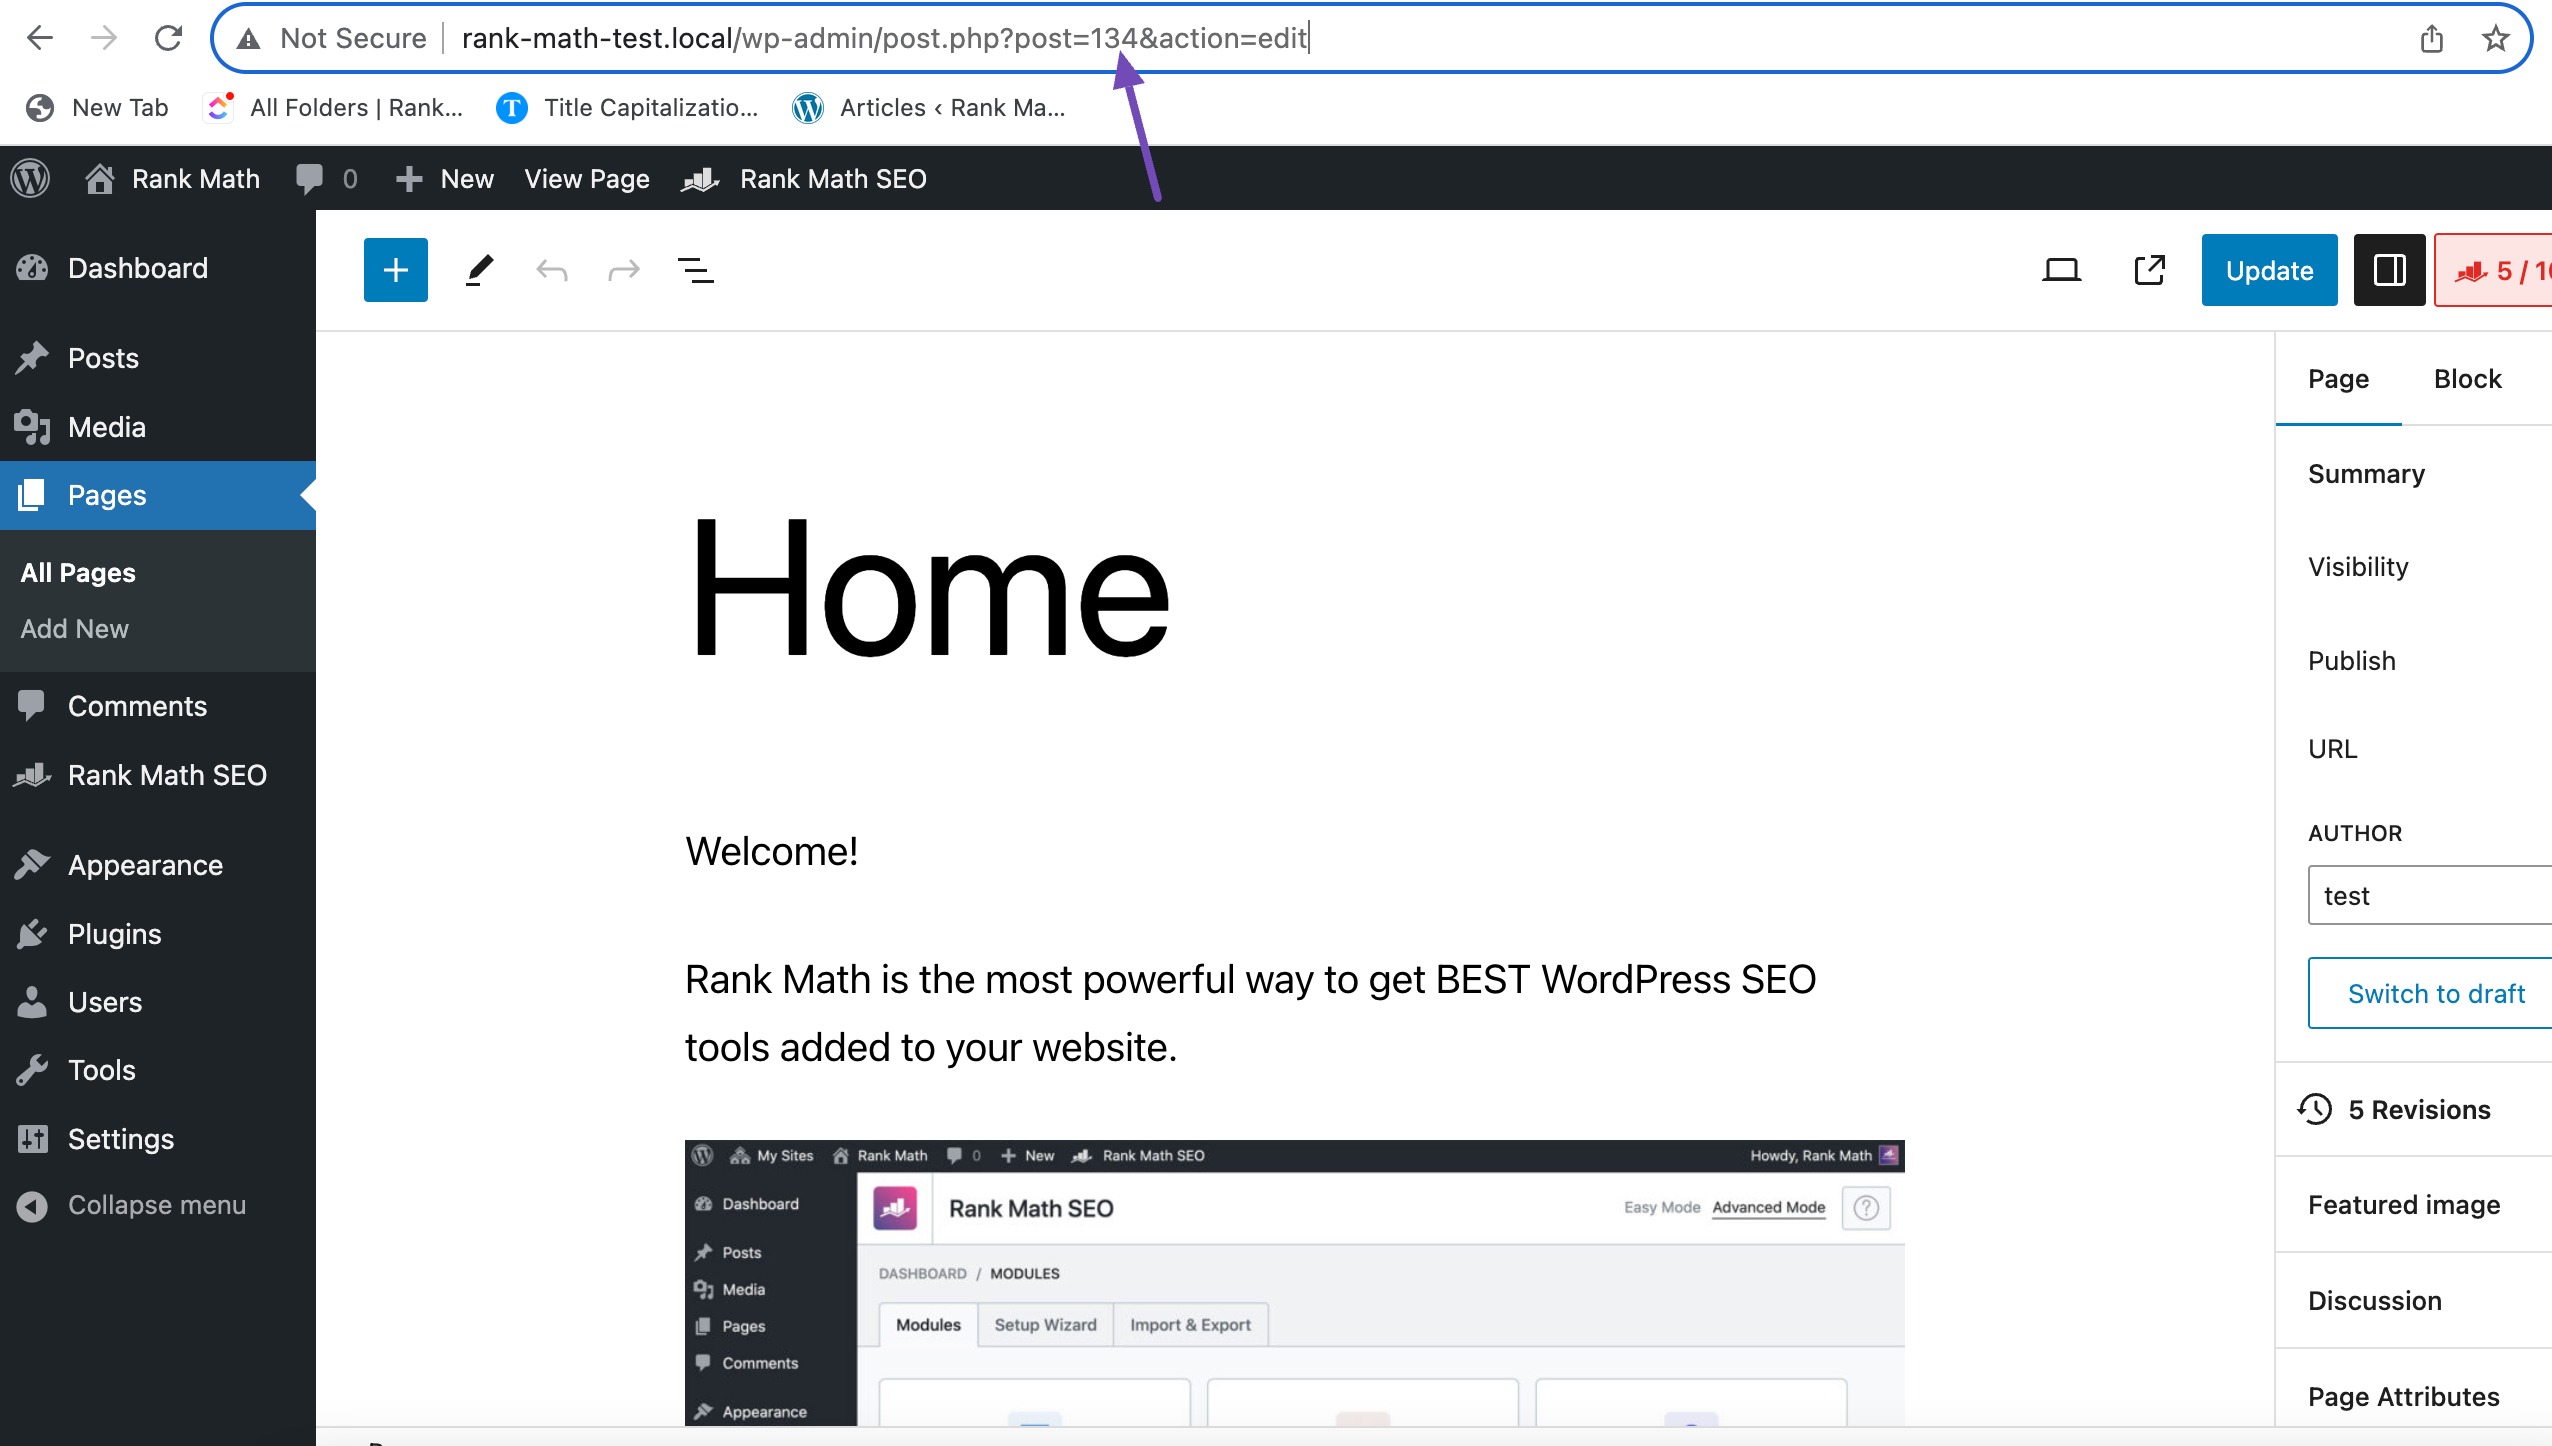Image resolution: width=2552 pixels, height=1446 pixels.
Task: Click the Update button to save
Action: click(x=2268, y=270)
